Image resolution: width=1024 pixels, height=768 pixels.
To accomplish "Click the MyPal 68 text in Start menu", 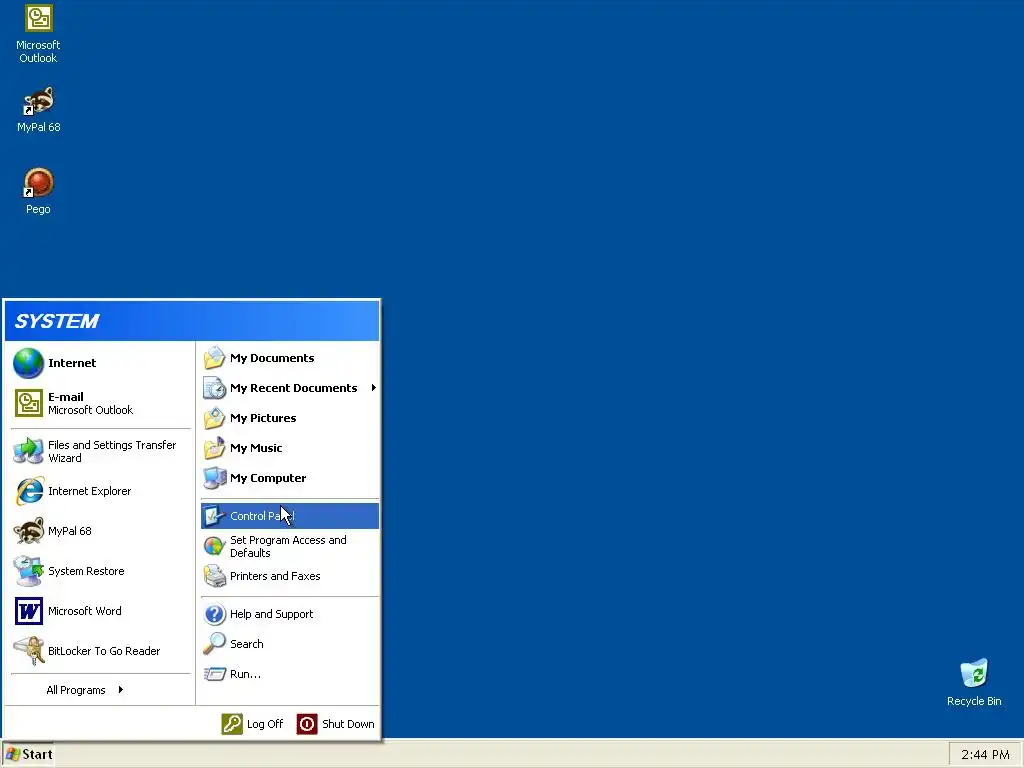I will point(70,531).
